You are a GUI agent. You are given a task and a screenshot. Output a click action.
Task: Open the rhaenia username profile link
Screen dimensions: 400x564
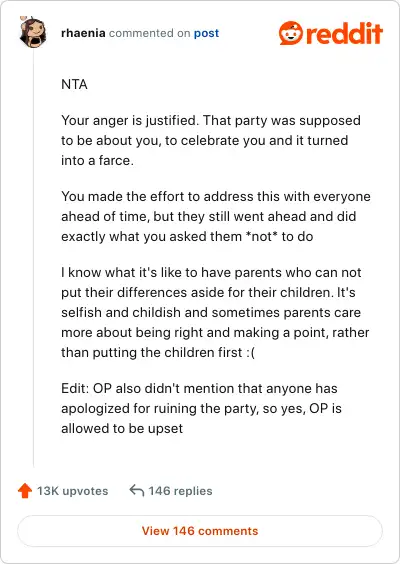pos(83,33)
